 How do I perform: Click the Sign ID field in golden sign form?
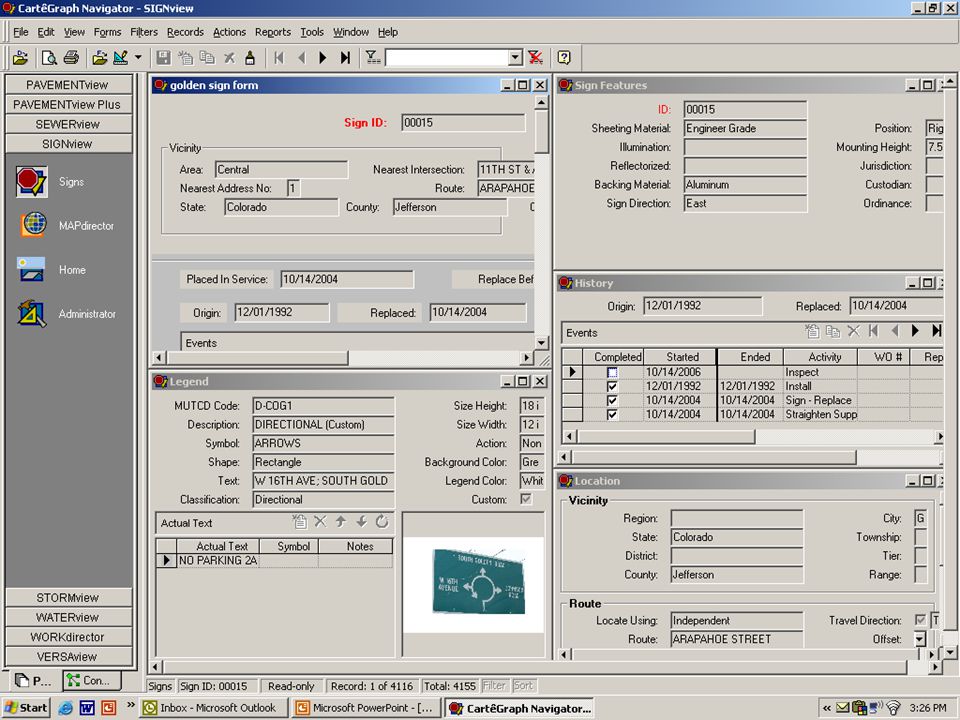tap(463, 122)
